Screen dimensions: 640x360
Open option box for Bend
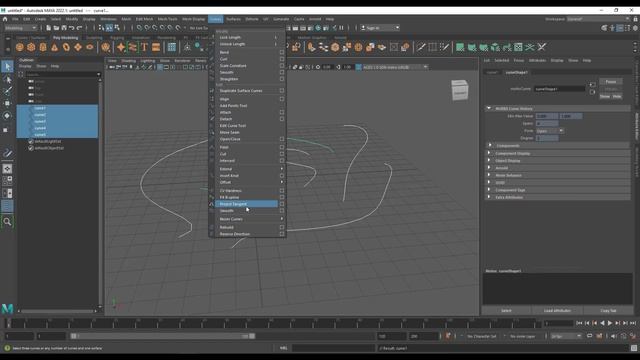click(x=282, y=52)
